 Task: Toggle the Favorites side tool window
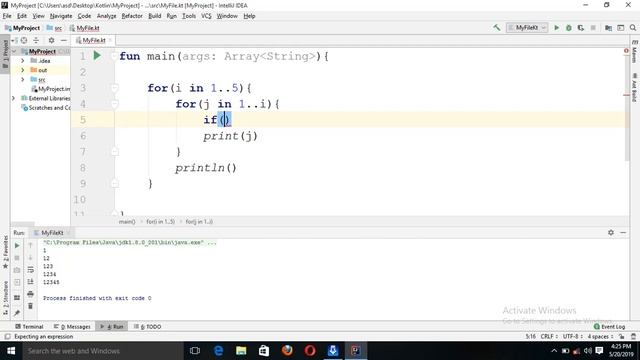(x=5, y=252)
